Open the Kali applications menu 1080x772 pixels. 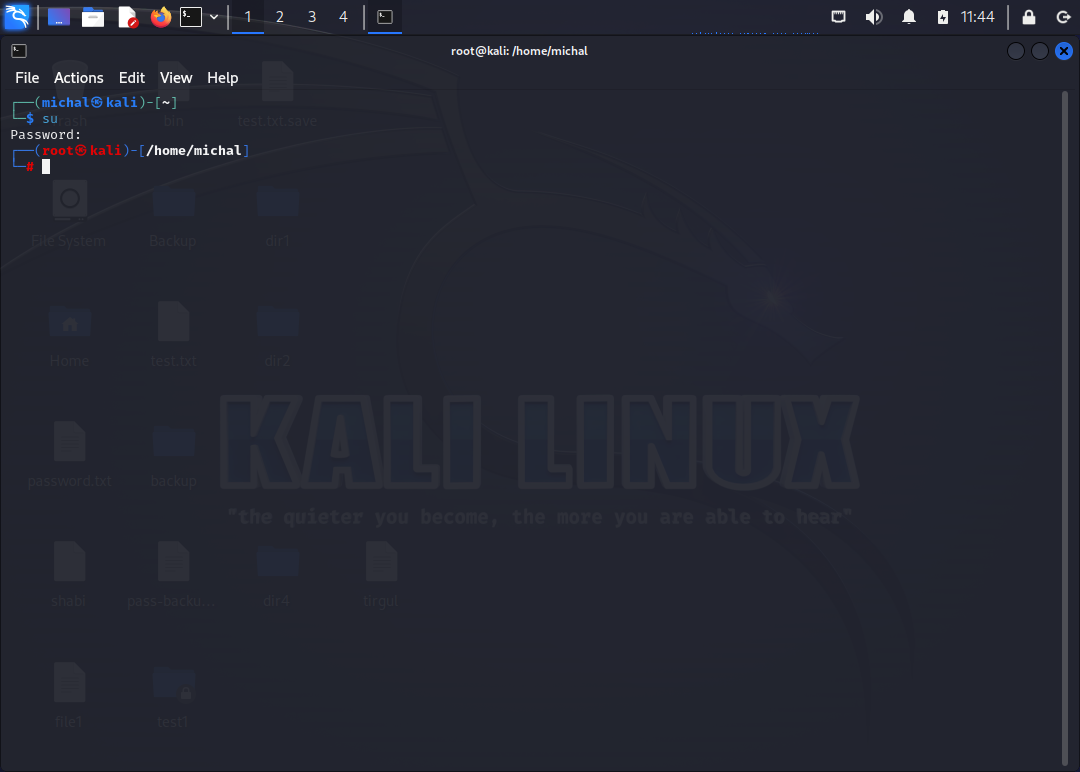click(x=16, y=16)
